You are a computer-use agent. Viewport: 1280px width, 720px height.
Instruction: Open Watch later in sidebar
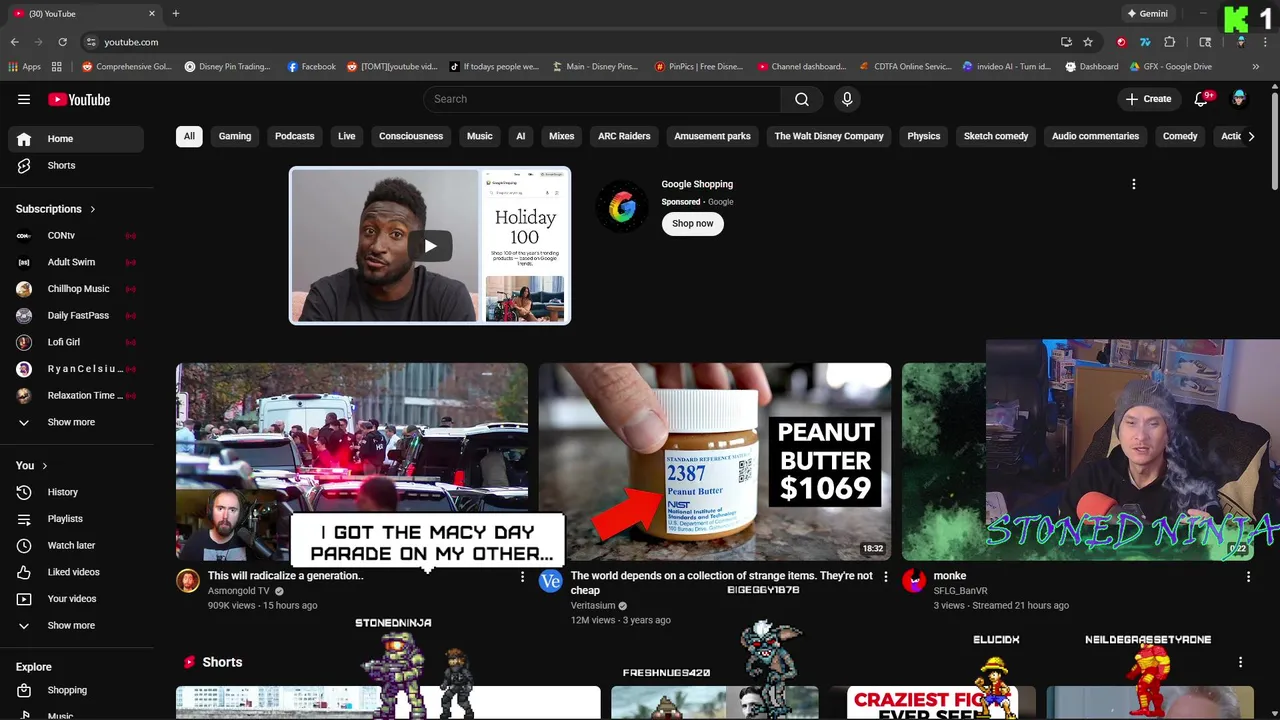(76, 545)
